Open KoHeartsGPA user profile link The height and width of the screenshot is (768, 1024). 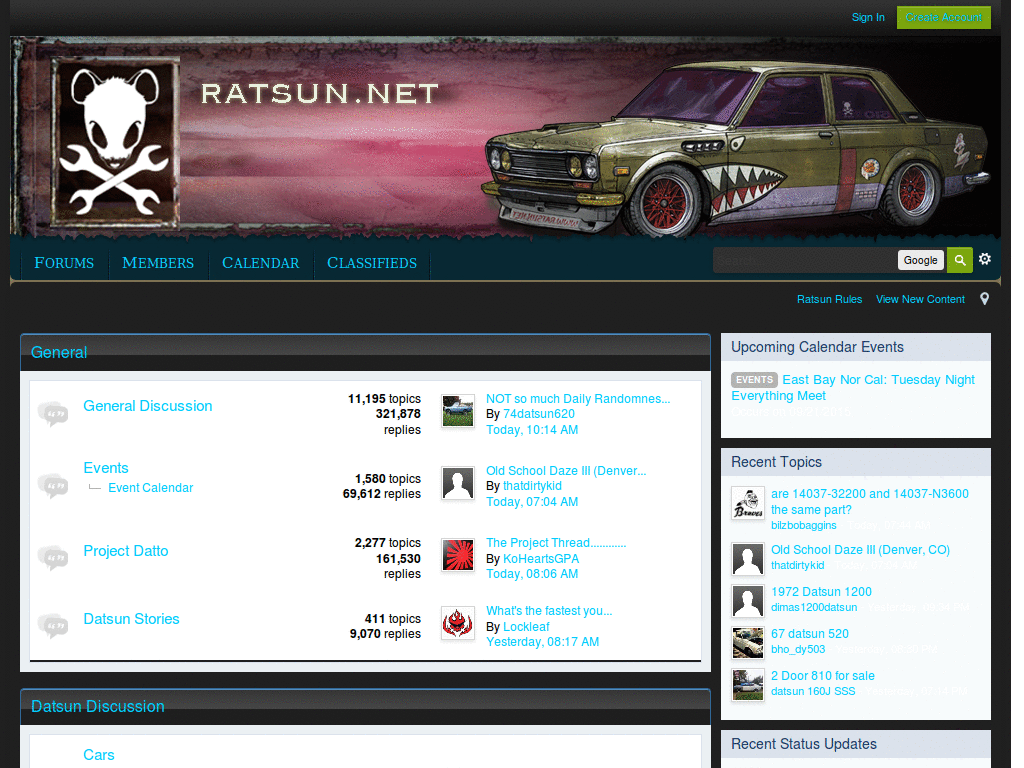coord(541,559)
